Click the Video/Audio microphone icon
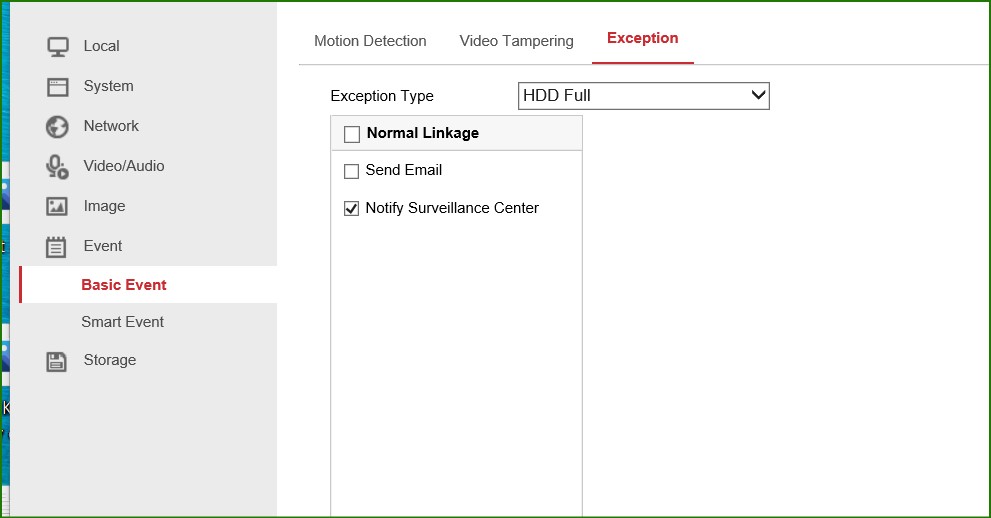This screenshot has height=518, width=991. click(x=58, y=167)
